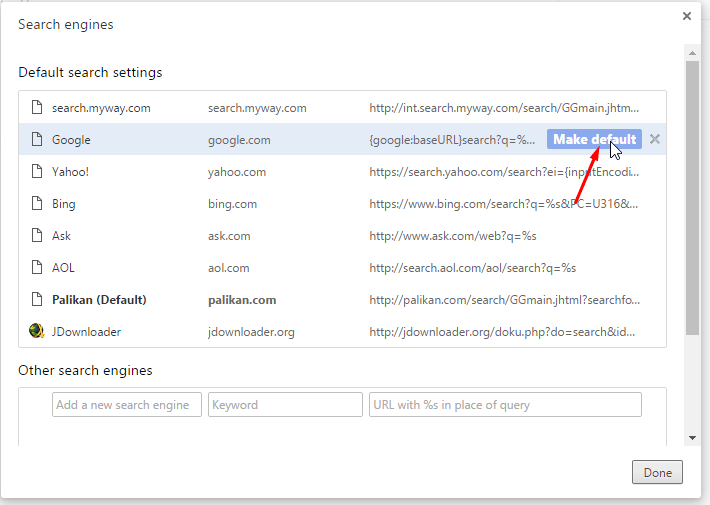Click the Done button
The width and height of the screenshot is (710, 505).
coord(657,472)
